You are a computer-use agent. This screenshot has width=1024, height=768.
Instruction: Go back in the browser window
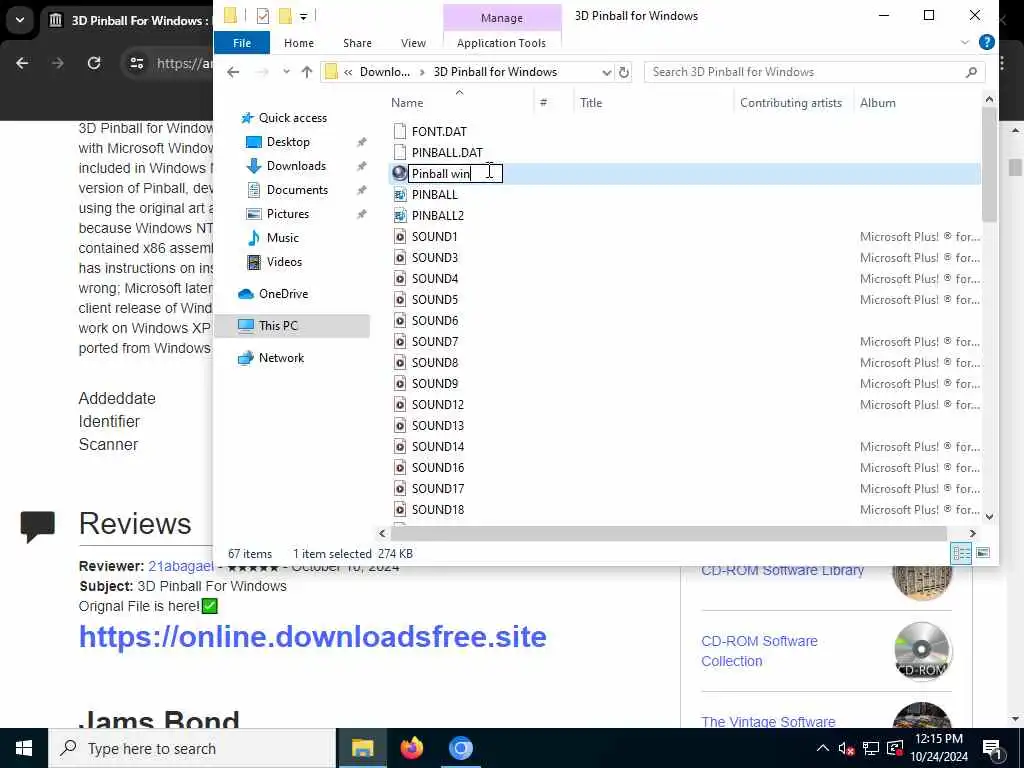[x=22, y=63]
